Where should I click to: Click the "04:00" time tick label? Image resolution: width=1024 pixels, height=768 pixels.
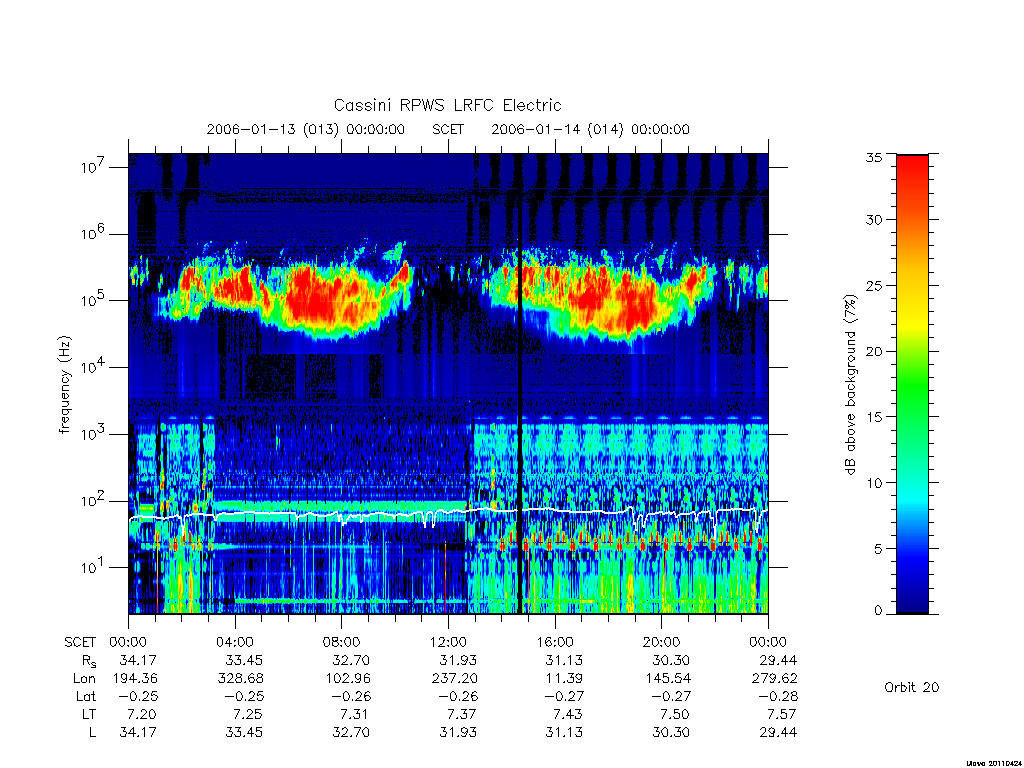tap(235, 642)
